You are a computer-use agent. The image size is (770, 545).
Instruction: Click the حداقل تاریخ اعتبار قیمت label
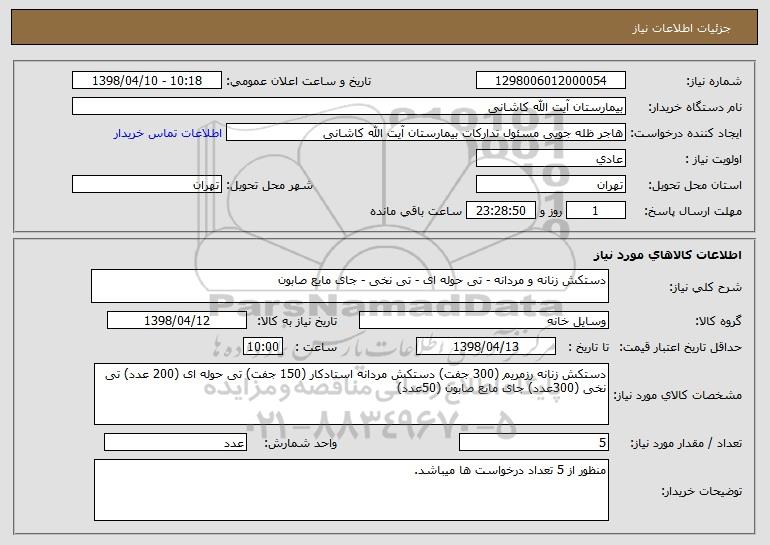coord(681,347)
